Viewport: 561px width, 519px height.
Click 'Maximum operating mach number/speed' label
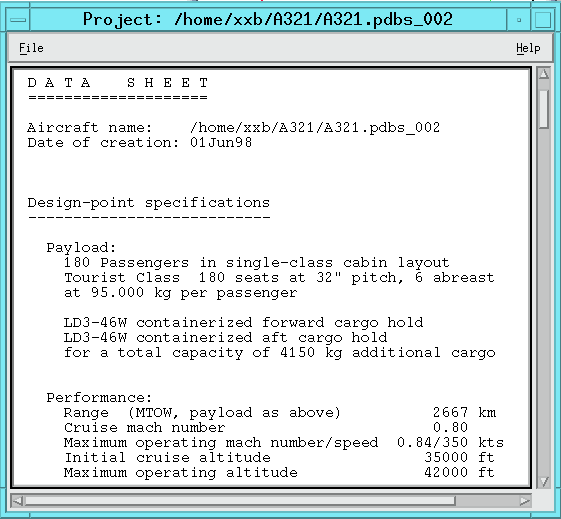pos(221,443)
